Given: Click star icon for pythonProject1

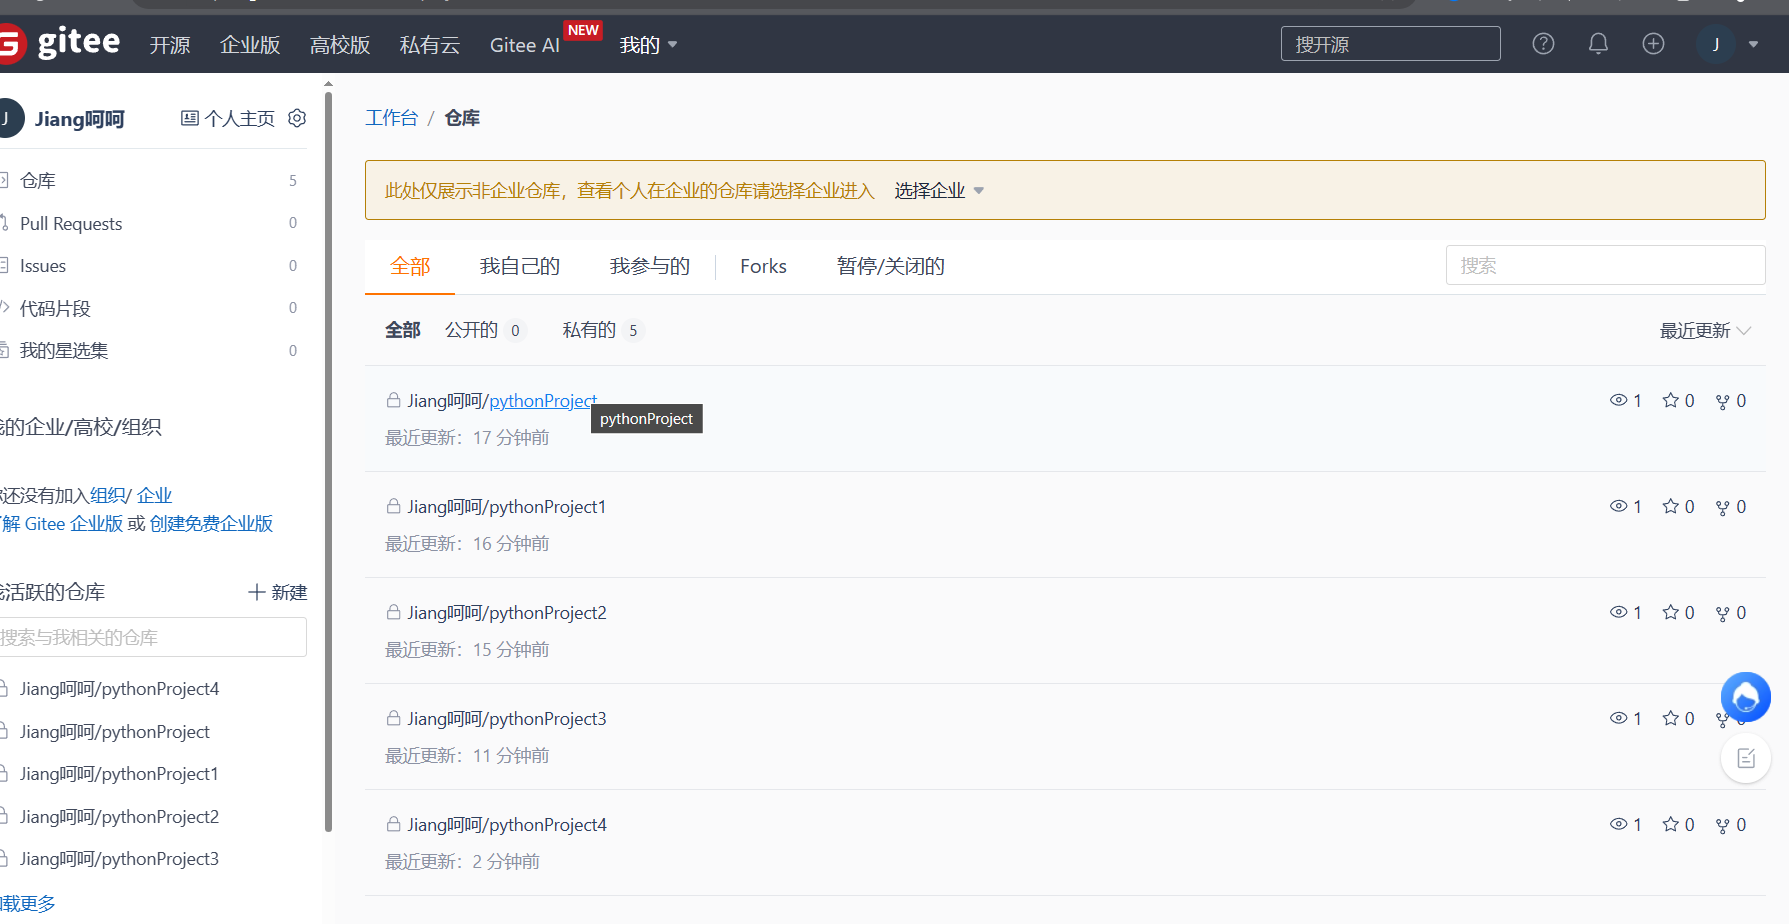Looking at the screenshot, I should tap(1671, 506).
